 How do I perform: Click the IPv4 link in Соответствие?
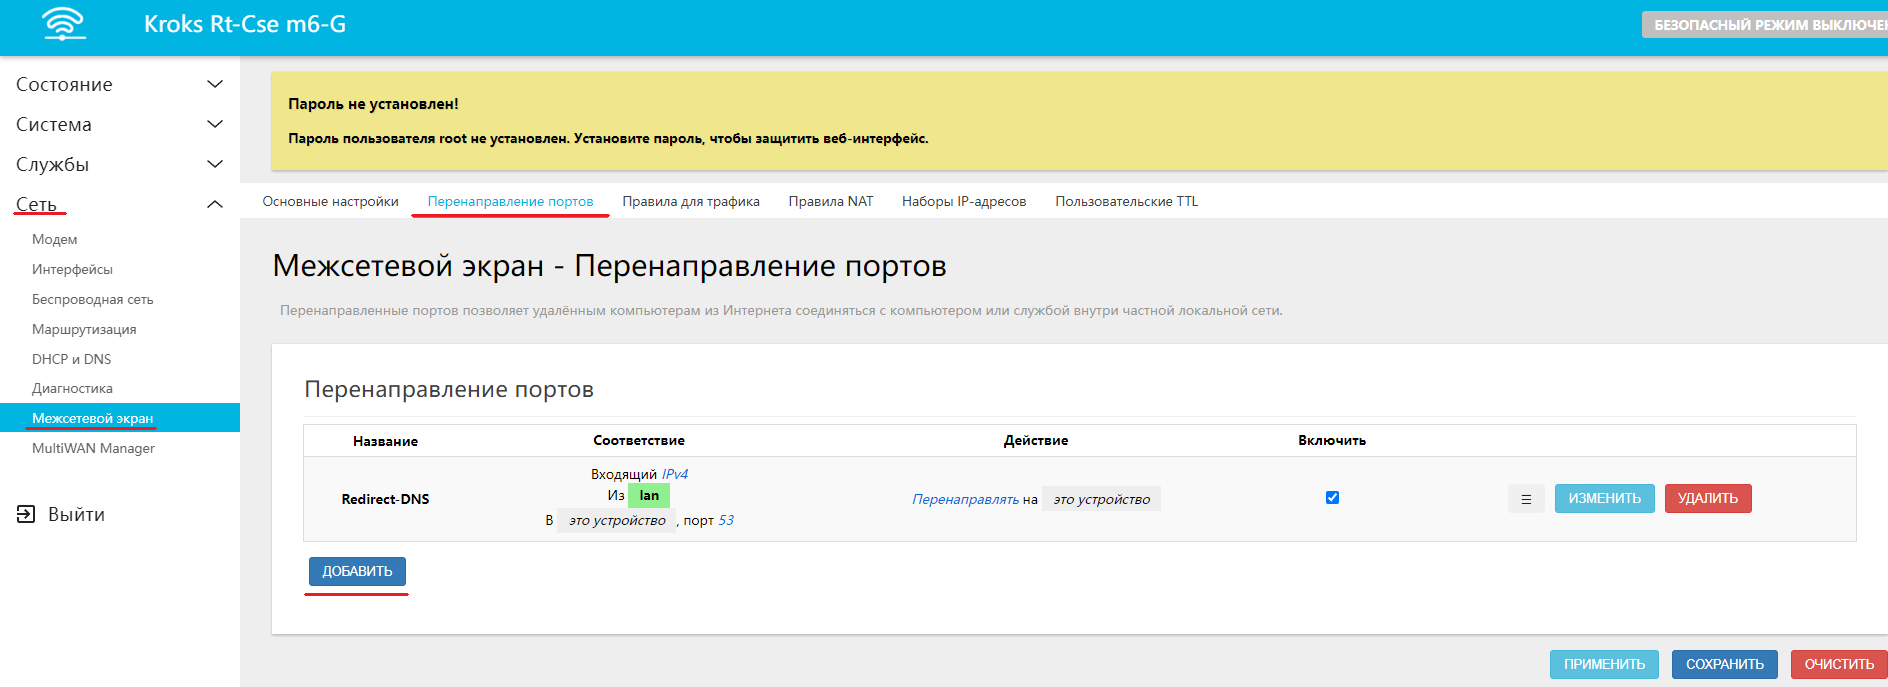[675, 474]
